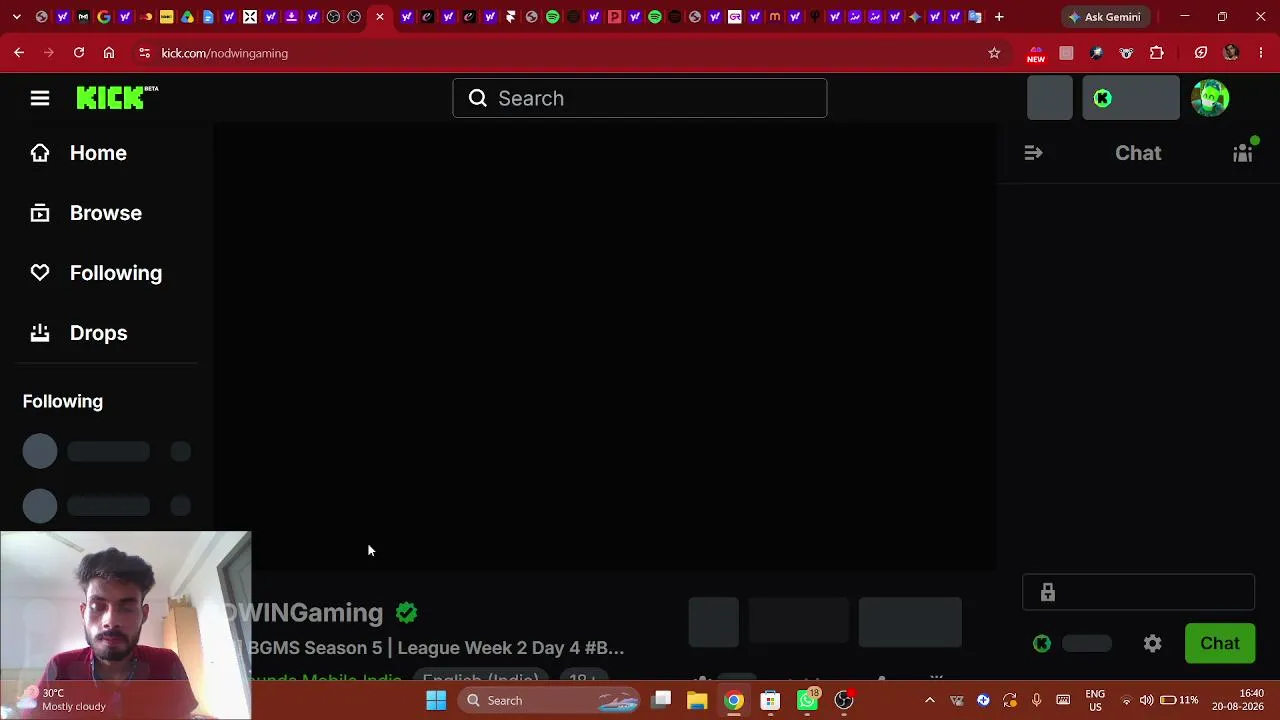
Task: Collapse the chat panel with arrow icon
Action: tap(1033, 153)
